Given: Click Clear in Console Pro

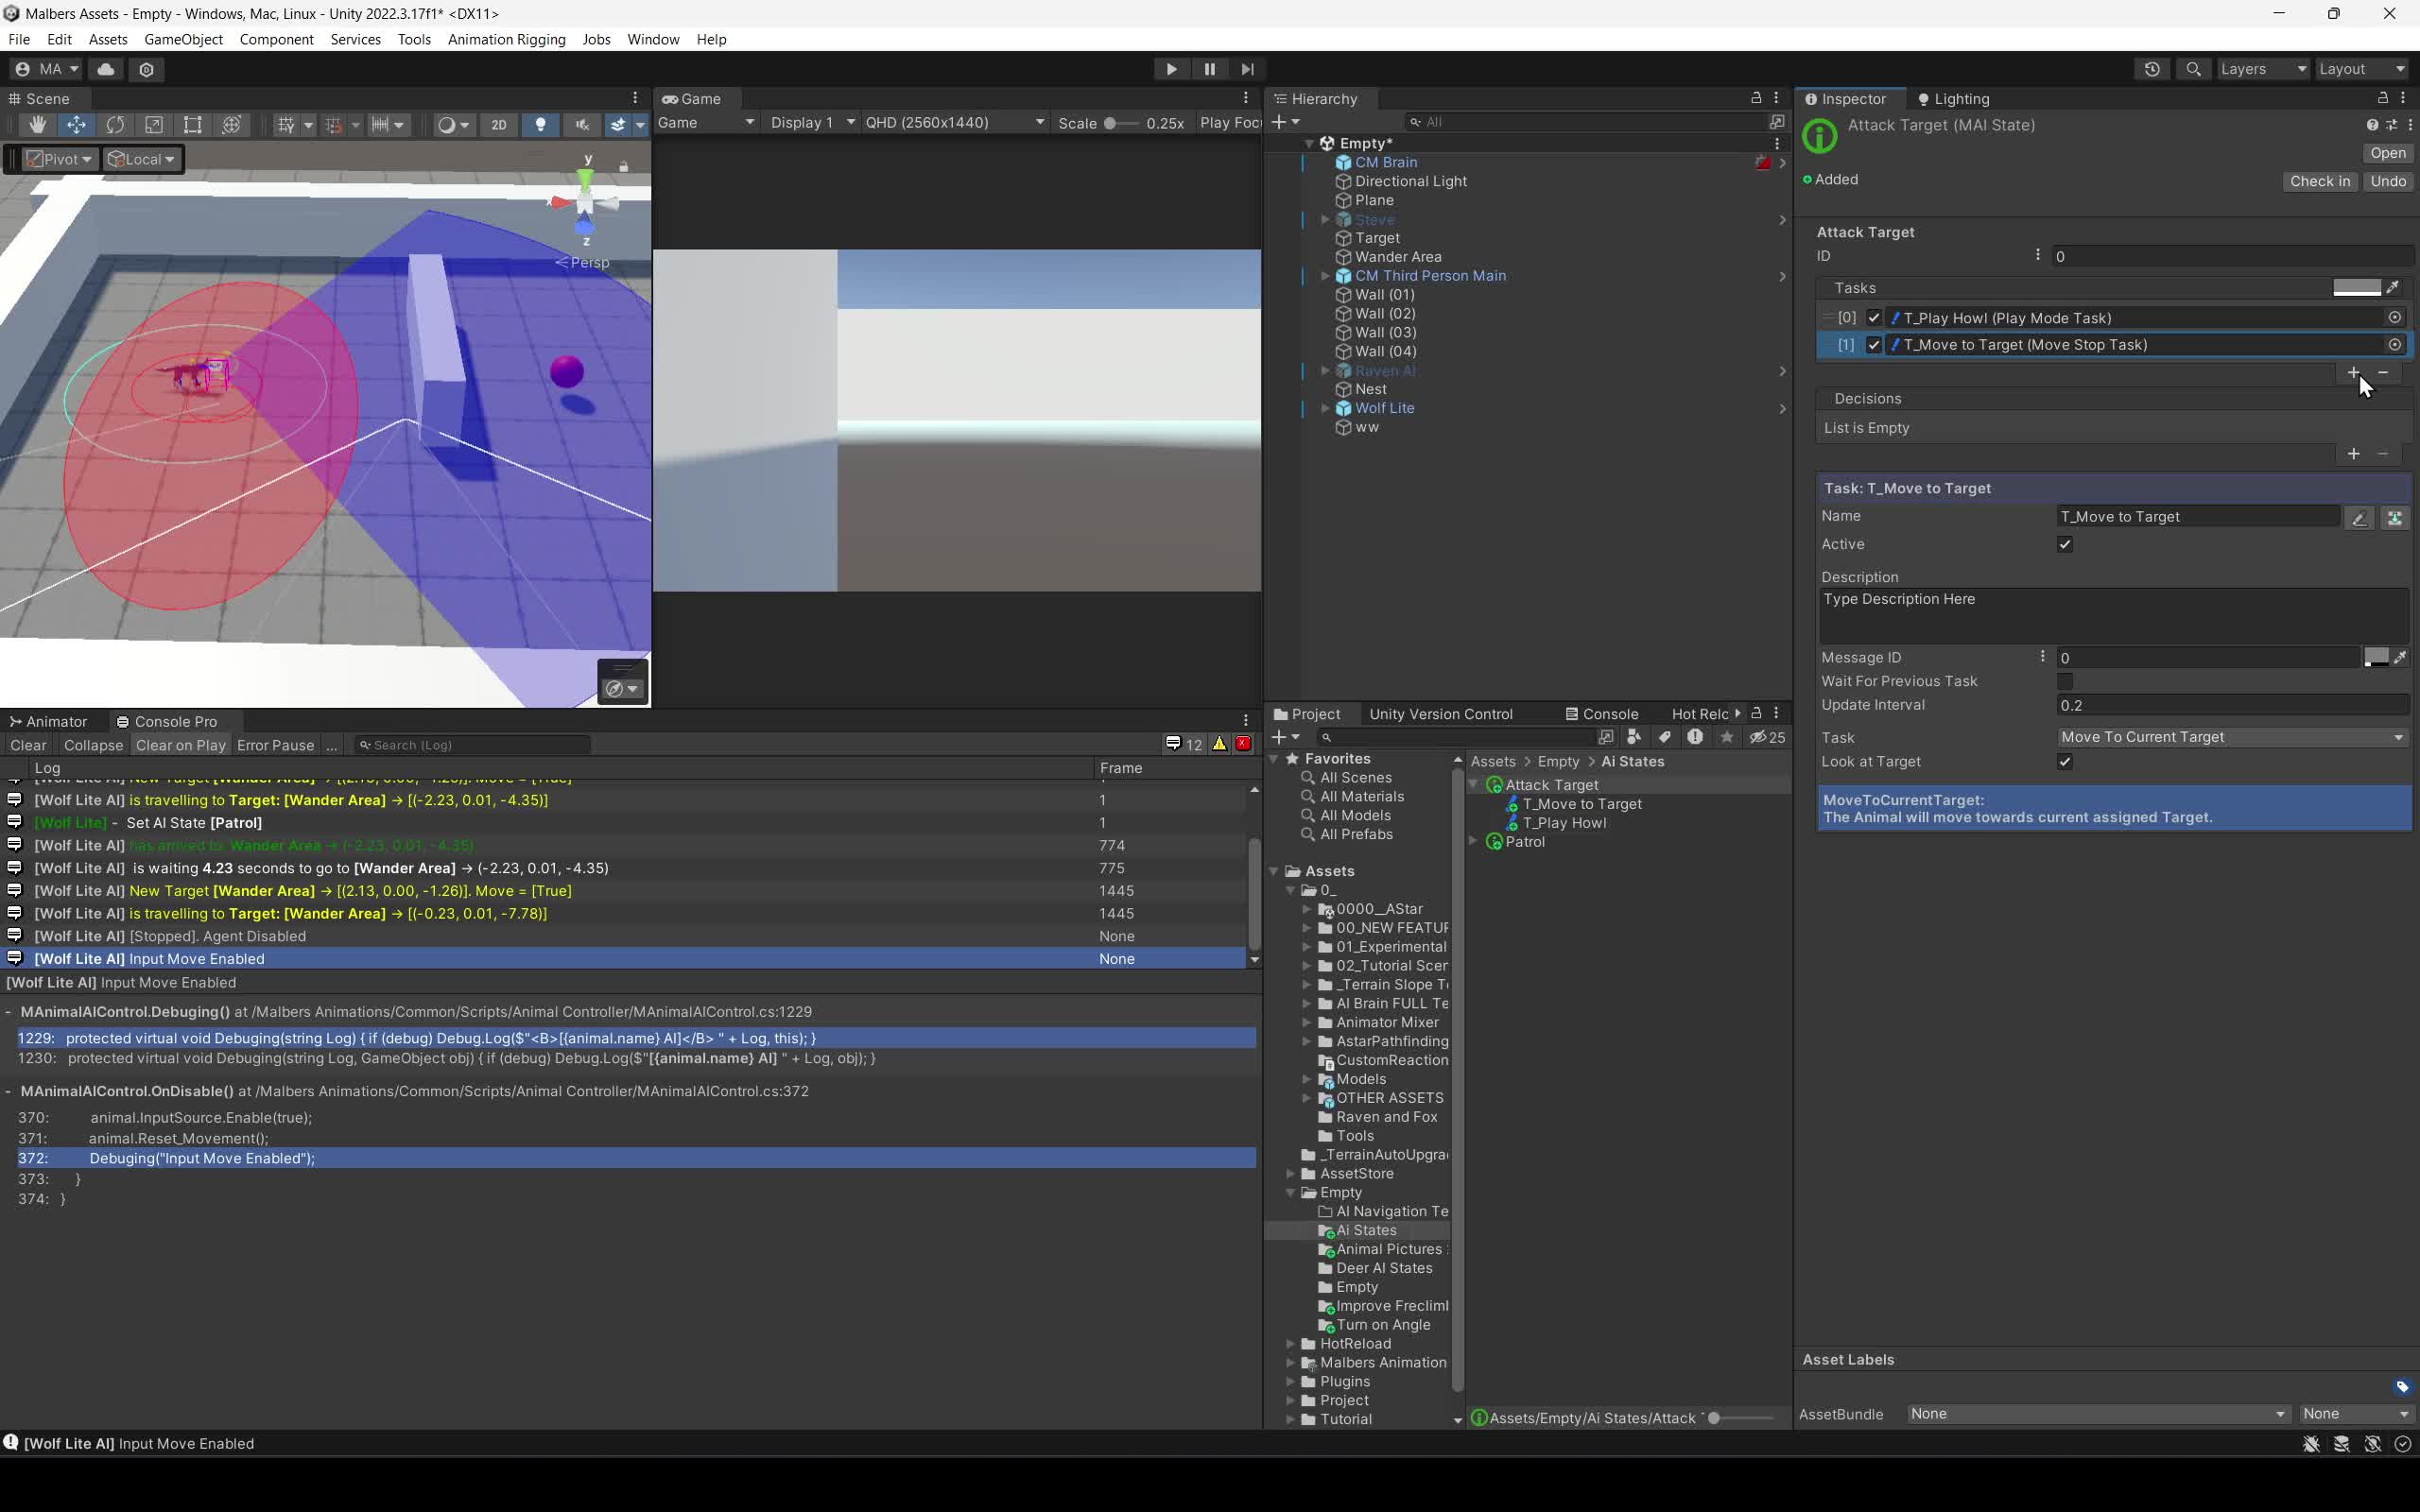Looking at the screenshot, I should (x=28, y=745).
